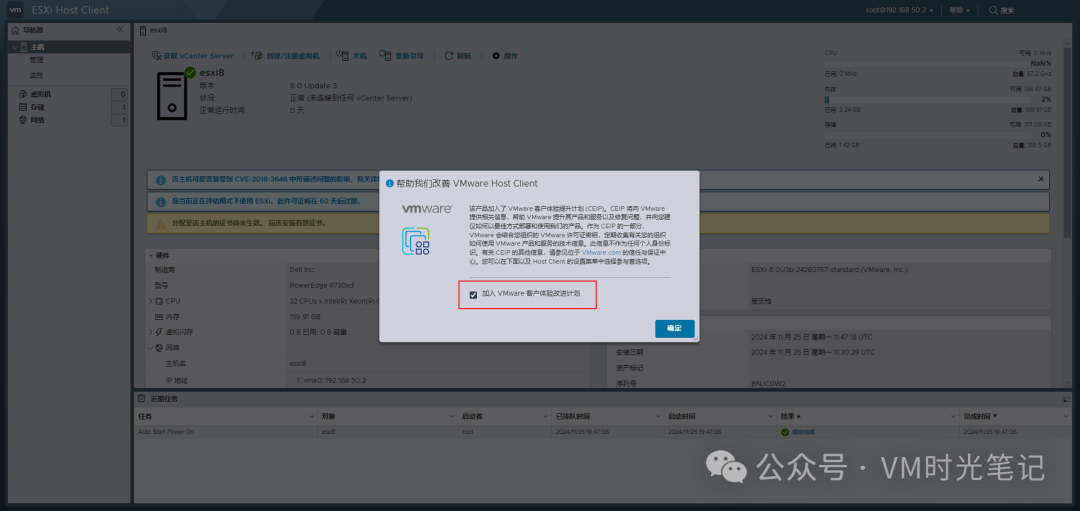Viewport: 1080px width, 511px height.
Task: Click the 虚拟机 icon in navigator
Action: click(x=23, y=94)
